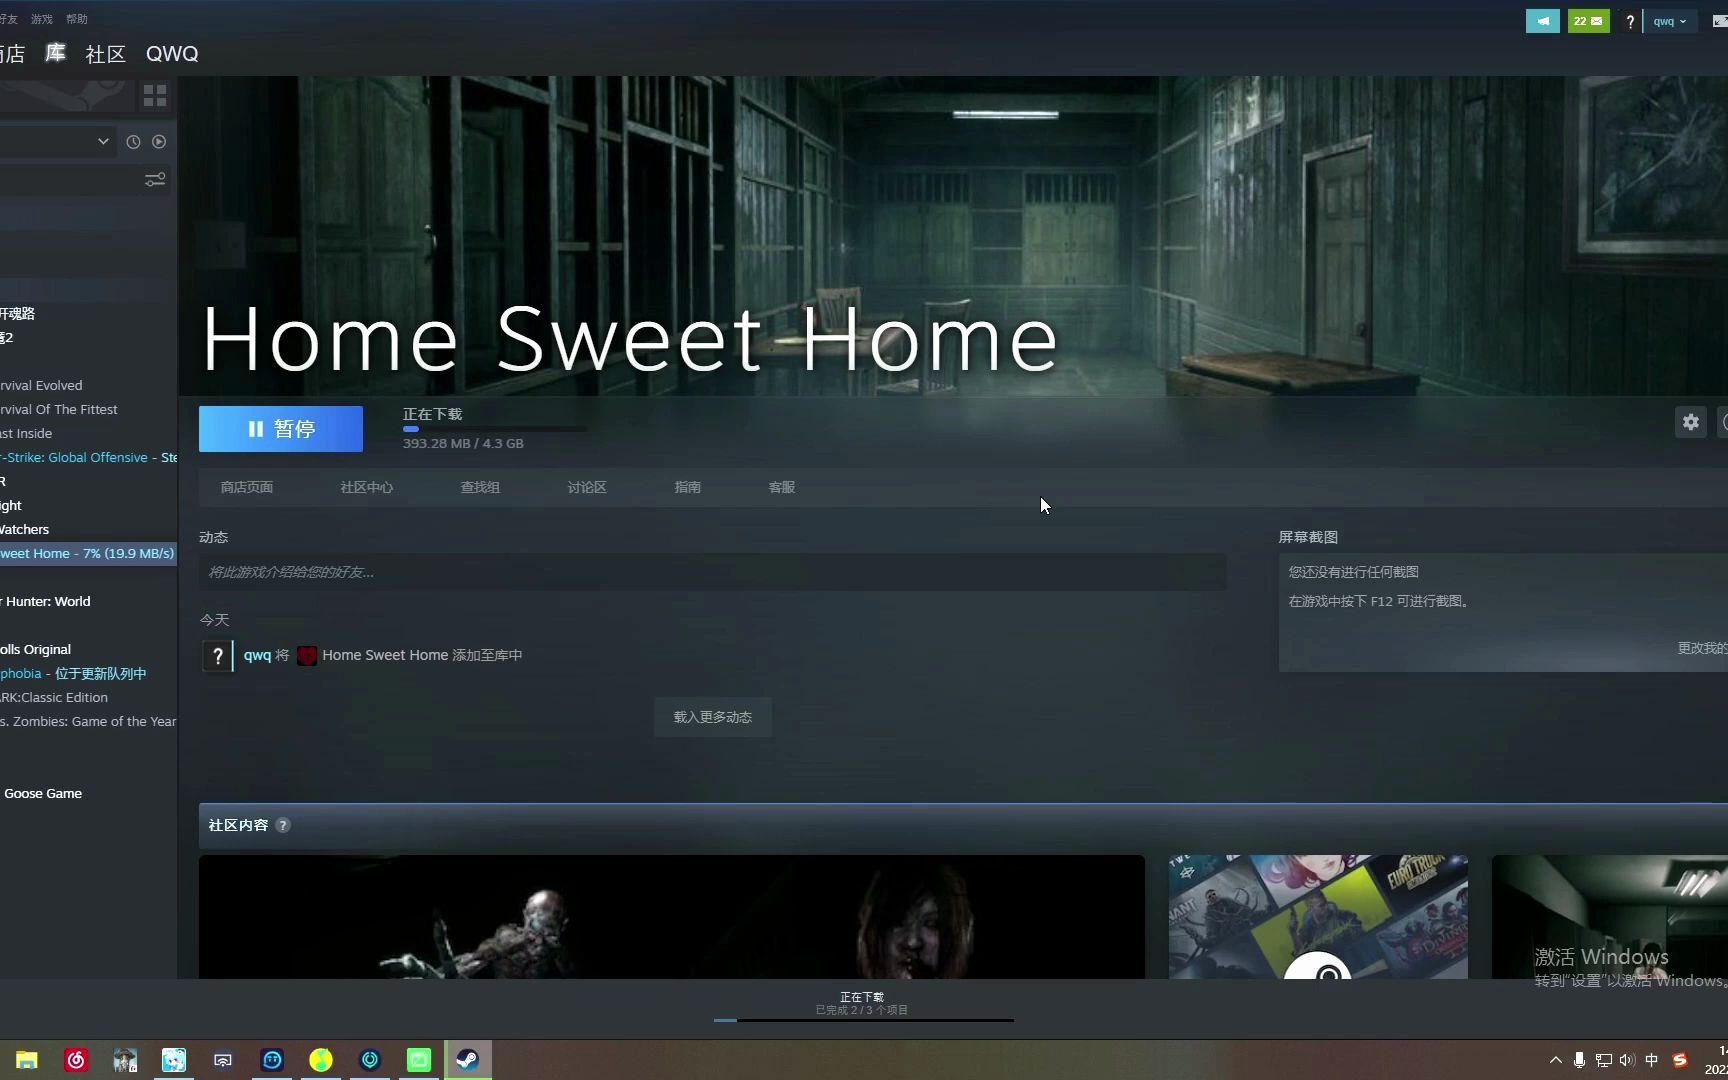Select Counter-Strike: Global Offensive in library

point(88,457)
